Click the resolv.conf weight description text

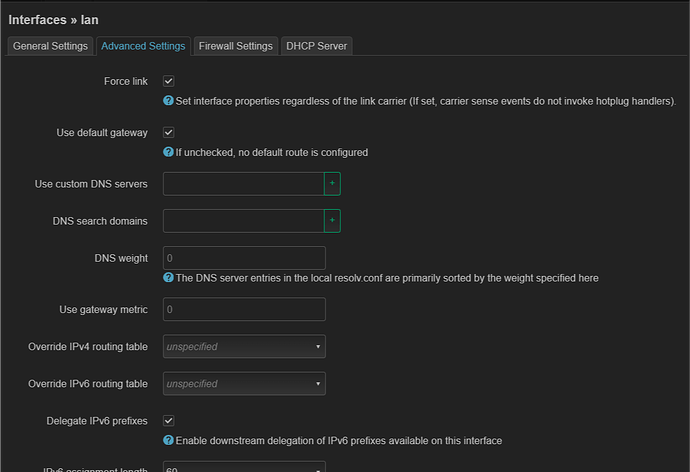pos(387,278)
